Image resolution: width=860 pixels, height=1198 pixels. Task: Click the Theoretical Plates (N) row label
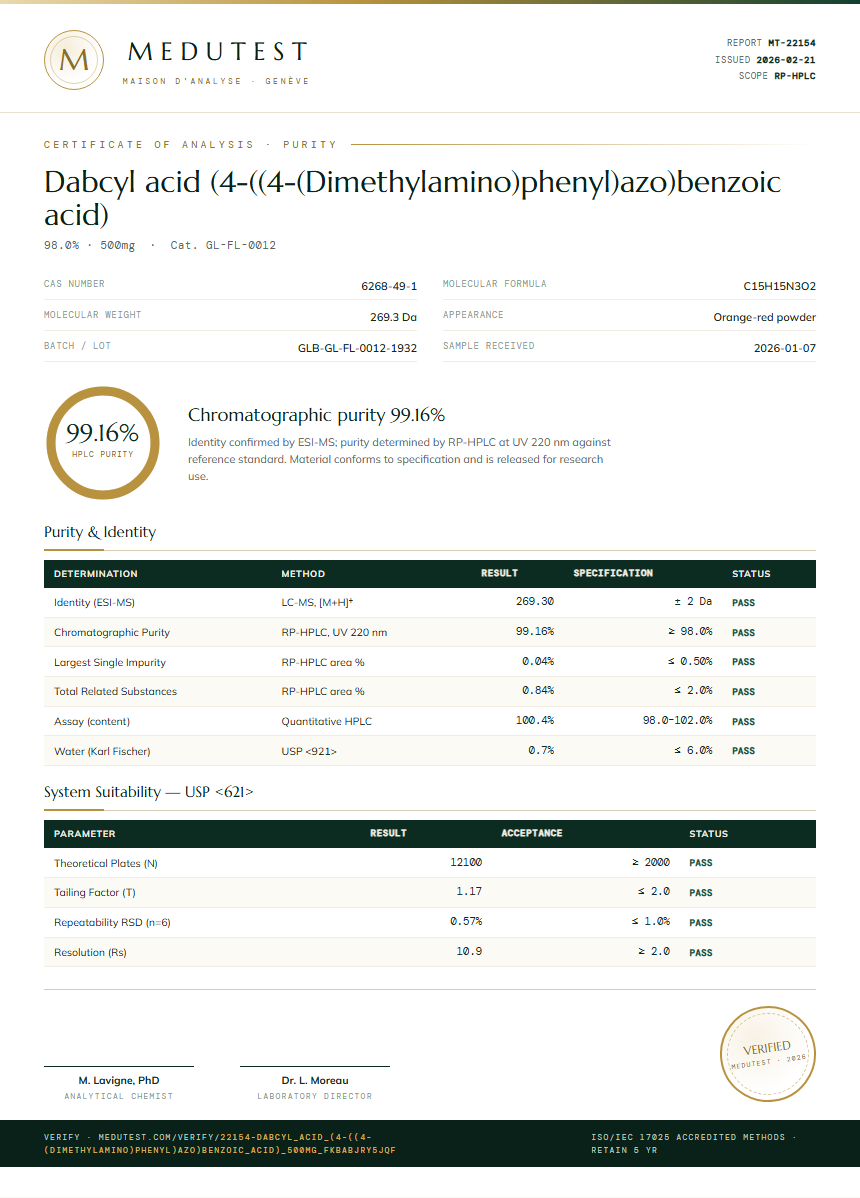point(105,863)
